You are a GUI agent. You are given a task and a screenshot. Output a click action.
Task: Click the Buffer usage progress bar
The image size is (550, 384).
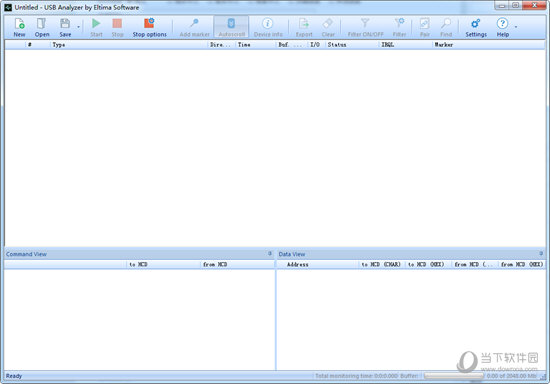point(454,376)
